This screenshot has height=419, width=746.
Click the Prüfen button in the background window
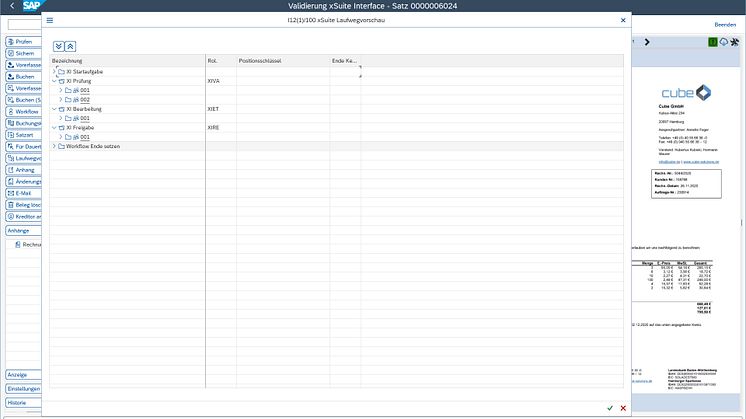click(23, 42)
